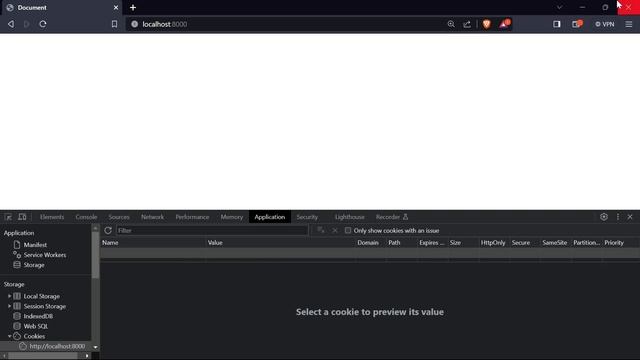
Task: Select Web SQL in sidebar
Action: 36,326
